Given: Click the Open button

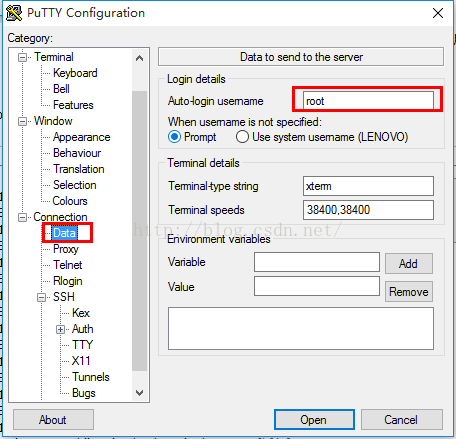Looking at the screenshot, I should click(314, 420).
